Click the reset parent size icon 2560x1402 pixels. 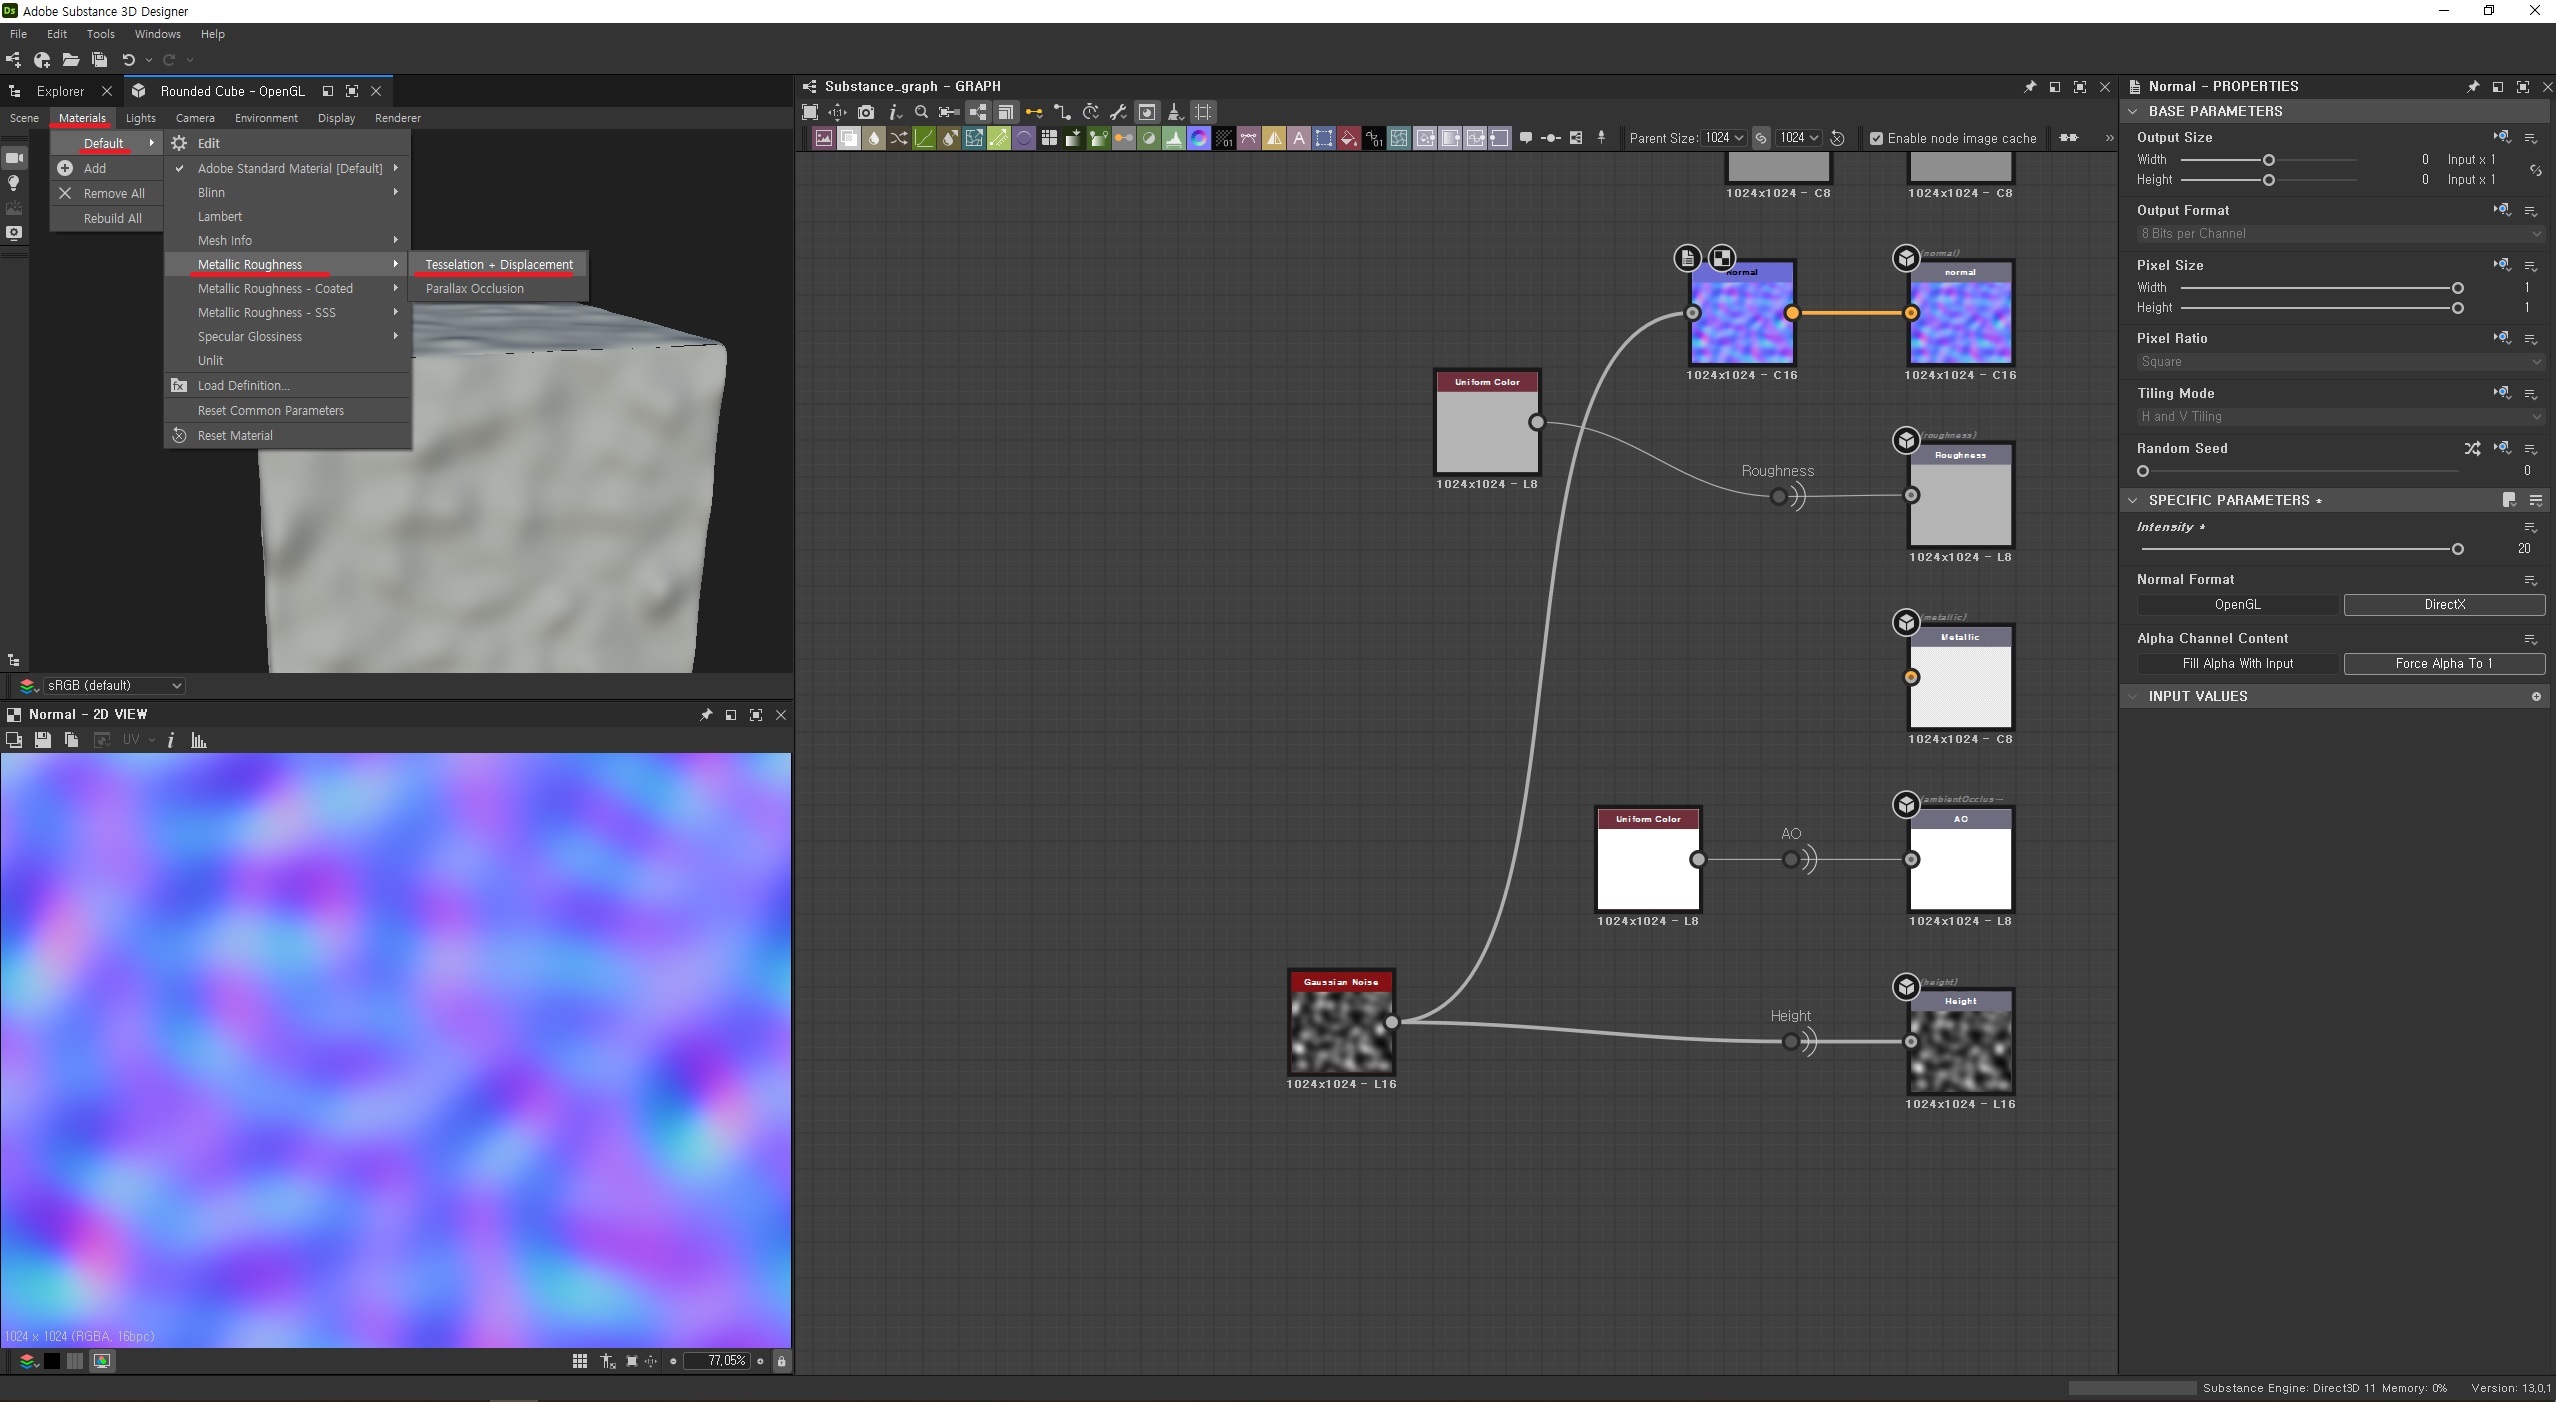1838,138
